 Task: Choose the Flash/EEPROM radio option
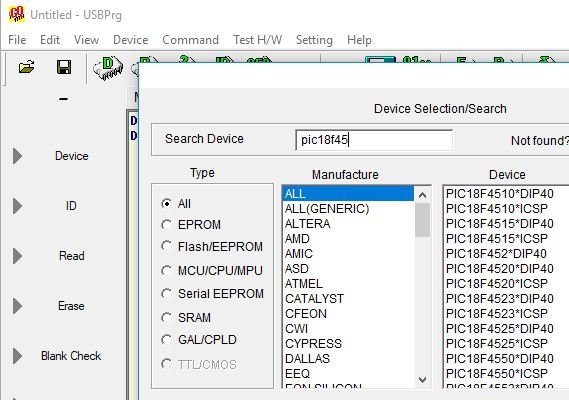pos(167,246)
